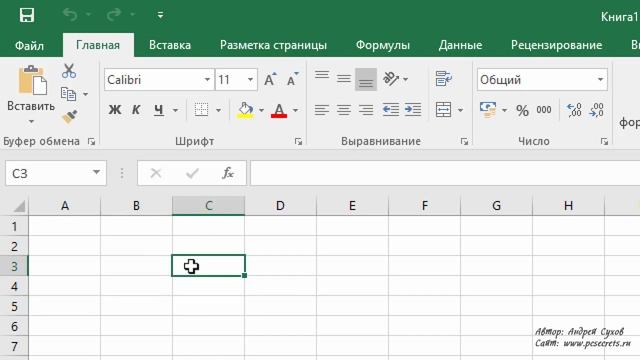Screen dimensions: 640x360
Task: Undo the last action
Action: (x=70, y=15)
